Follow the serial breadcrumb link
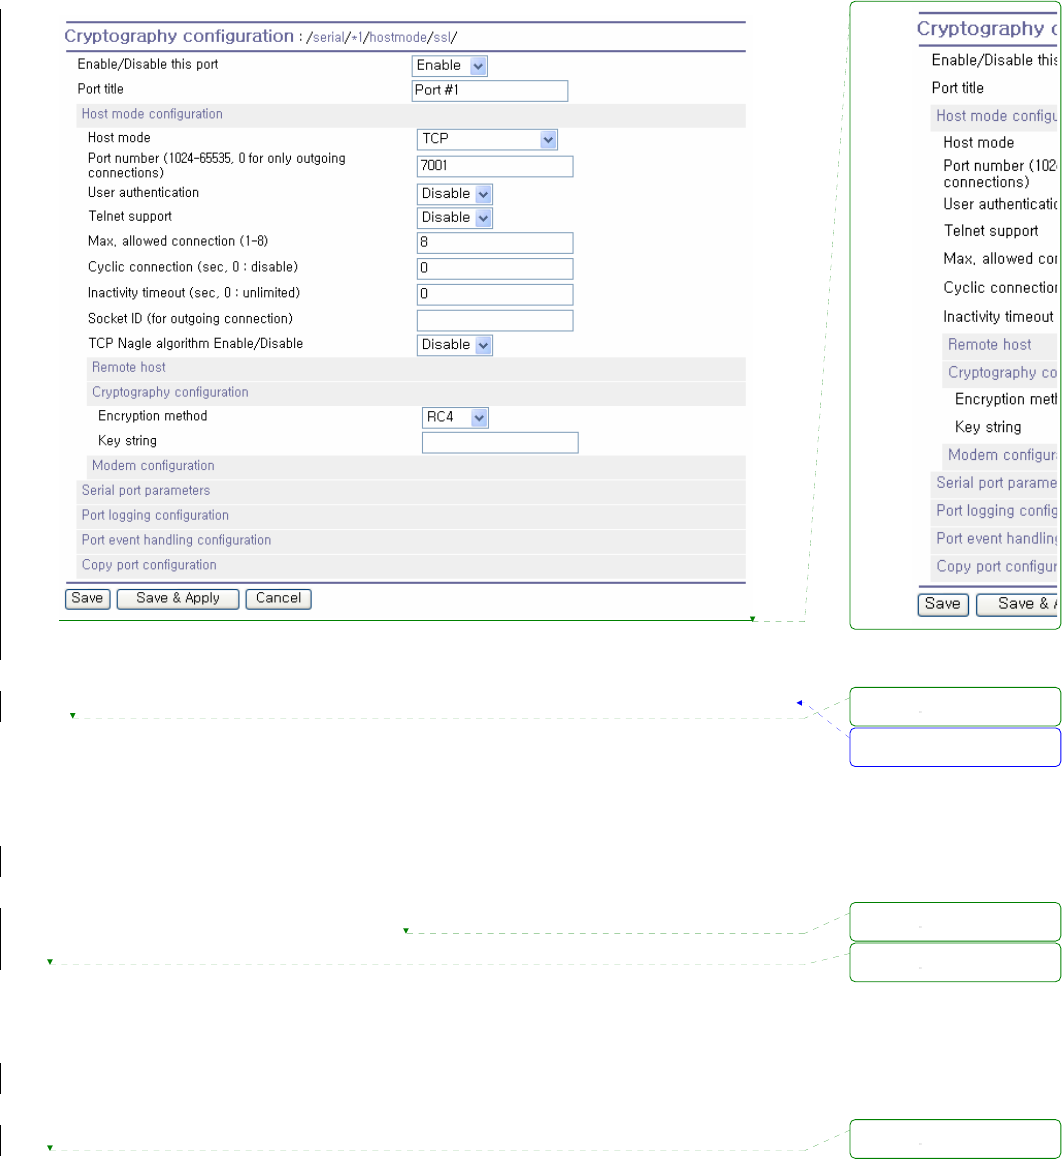The height and width of the screenshot is (1159, 1062). click(328, 38)
